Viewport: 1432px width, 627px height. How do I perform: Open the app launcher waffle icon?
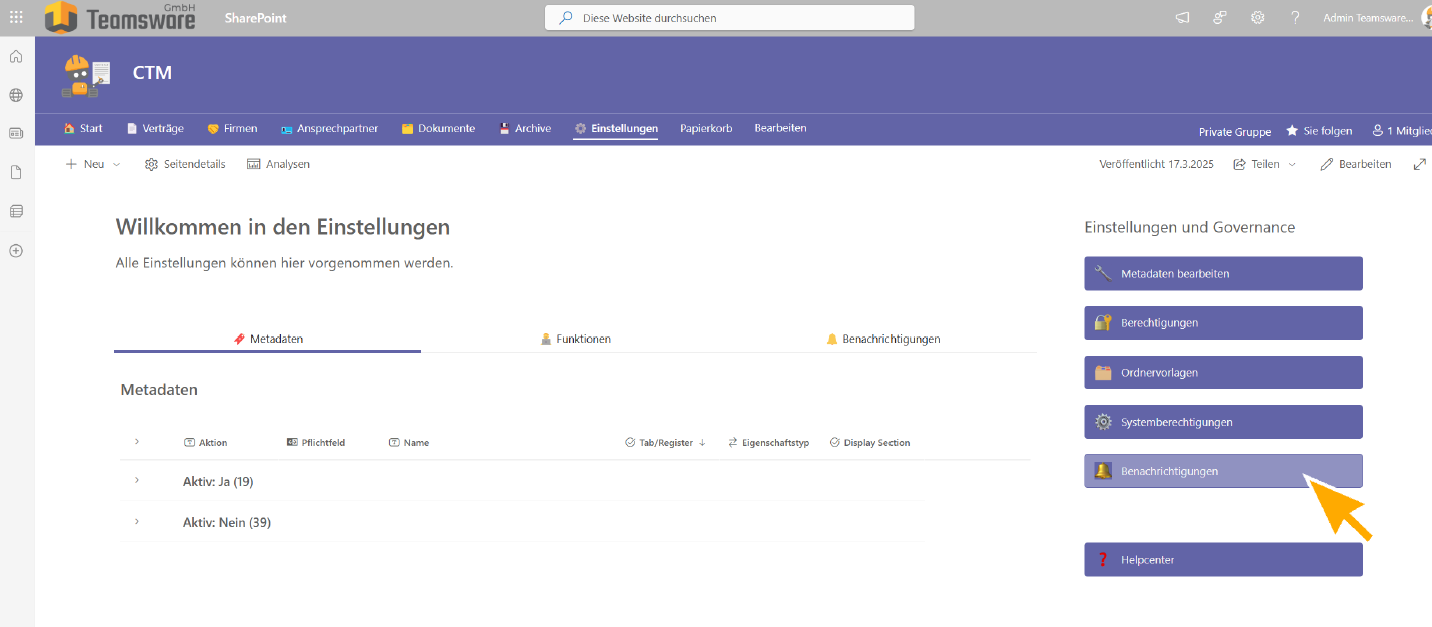coord(16,18)
